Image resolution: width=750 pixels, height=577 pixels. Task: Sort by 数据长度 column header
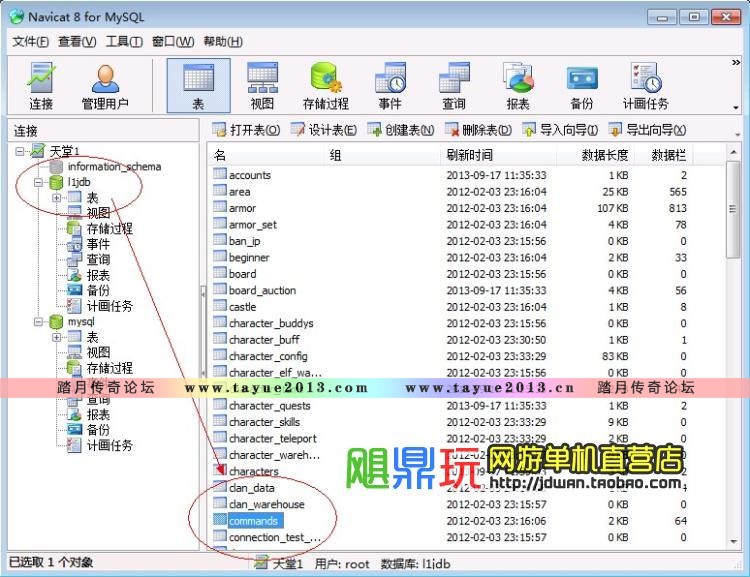pos(596,155)
